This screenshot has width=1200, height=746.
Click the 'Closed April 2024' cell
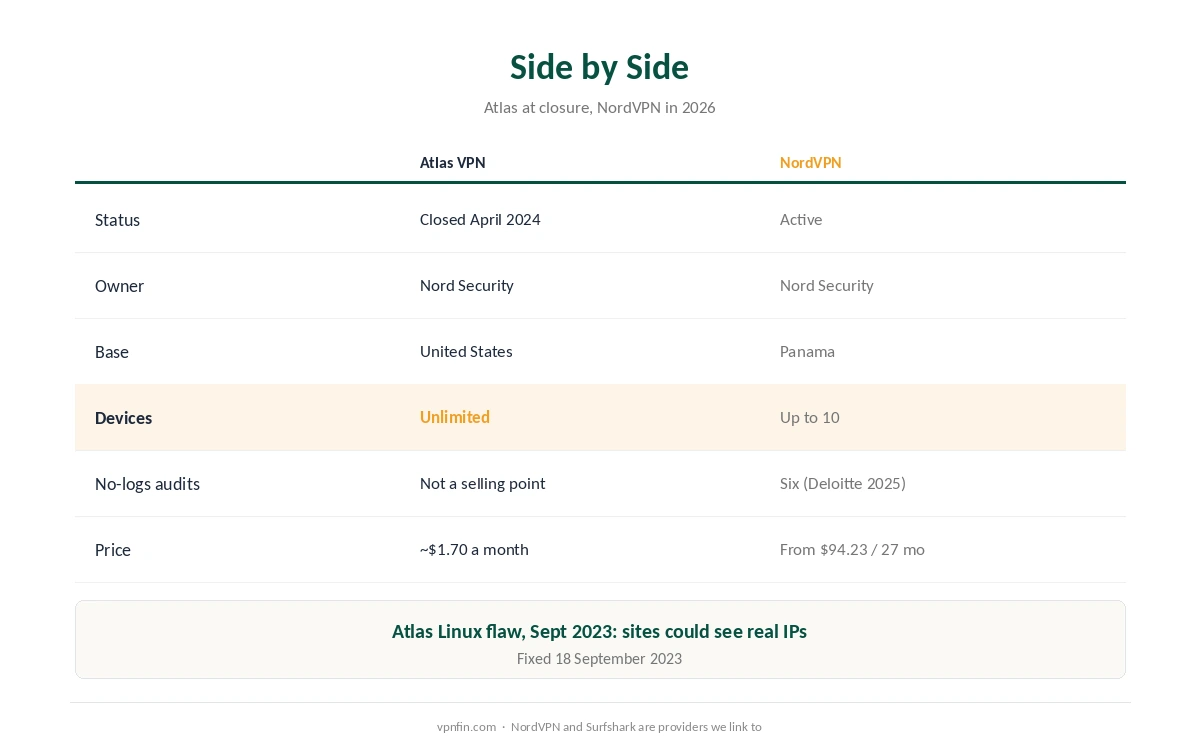coord(480,220)
